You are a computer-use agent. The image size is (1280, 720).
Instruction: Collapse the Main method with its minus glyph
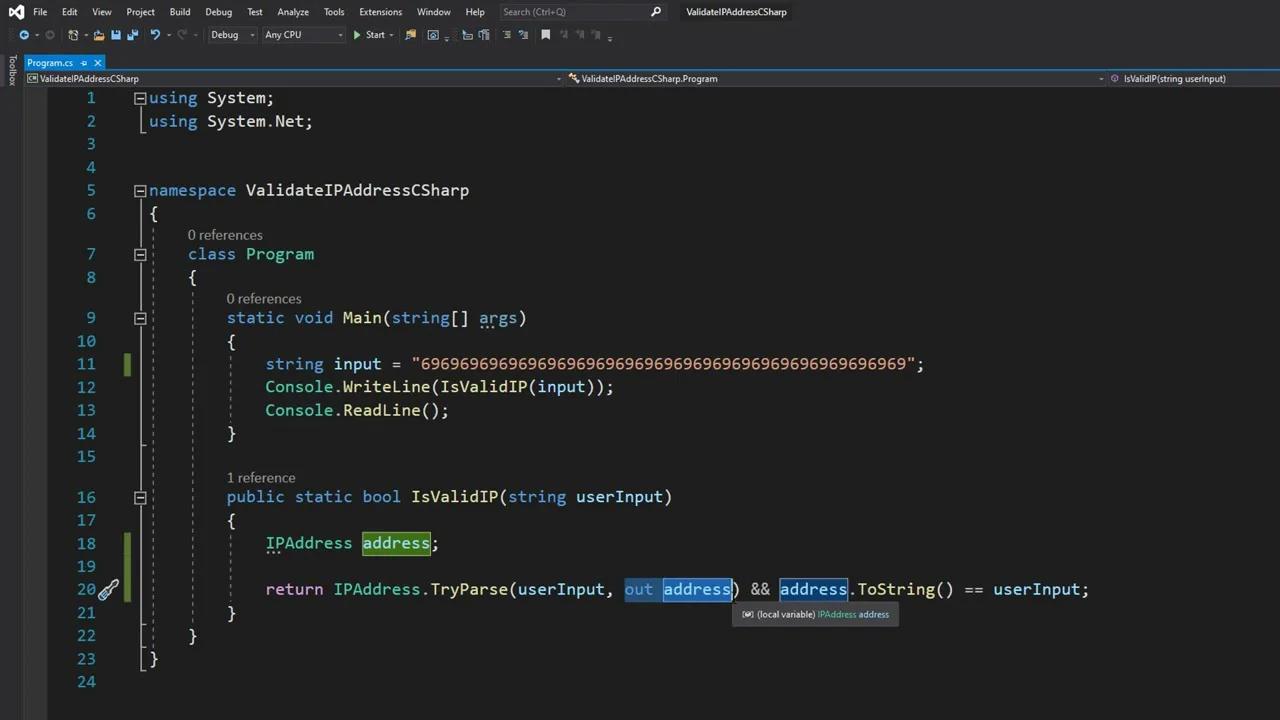coord(141,318)
